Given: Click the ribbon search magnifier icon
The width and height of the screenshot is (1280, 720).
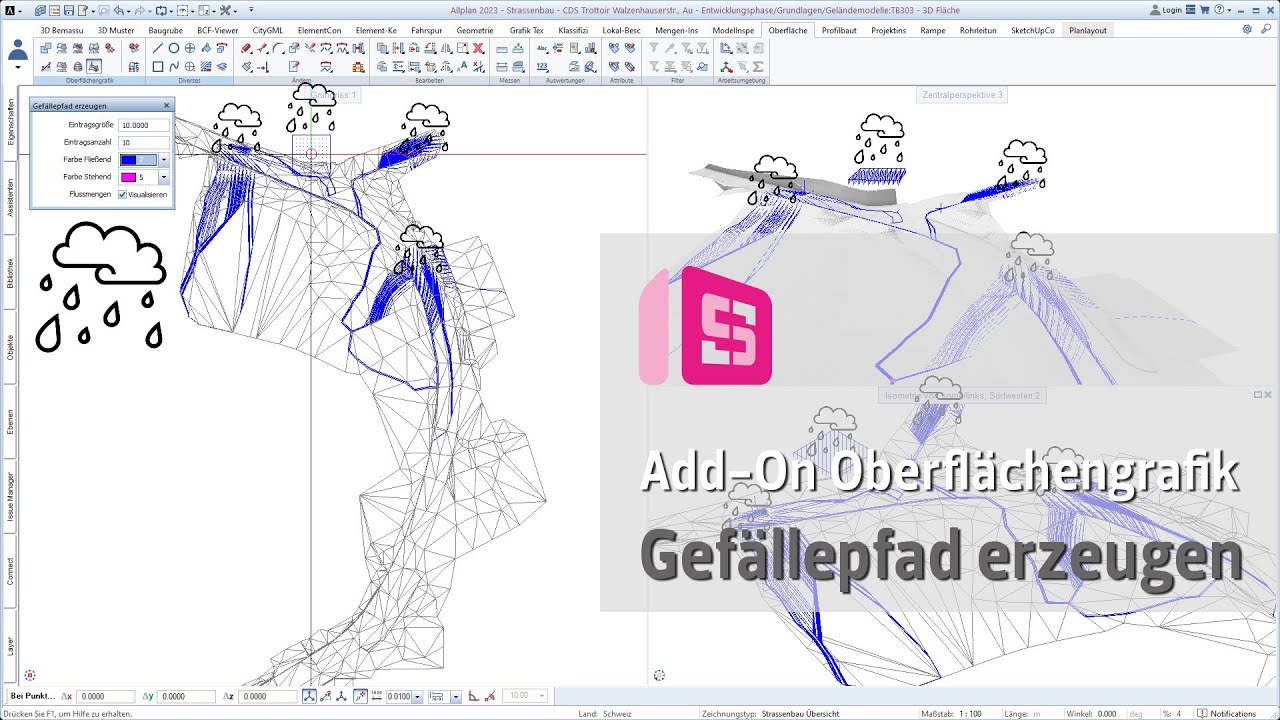Looking at the screenshot, I should (x=1266, y=29).
